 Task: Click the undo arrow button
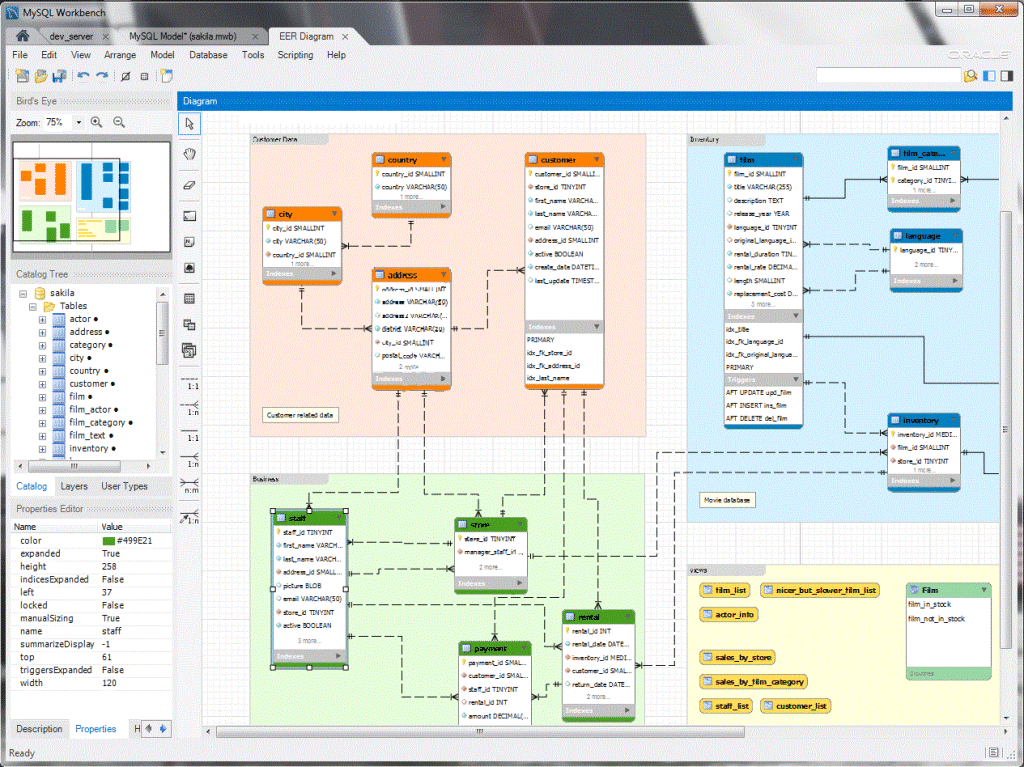(83, 76)
